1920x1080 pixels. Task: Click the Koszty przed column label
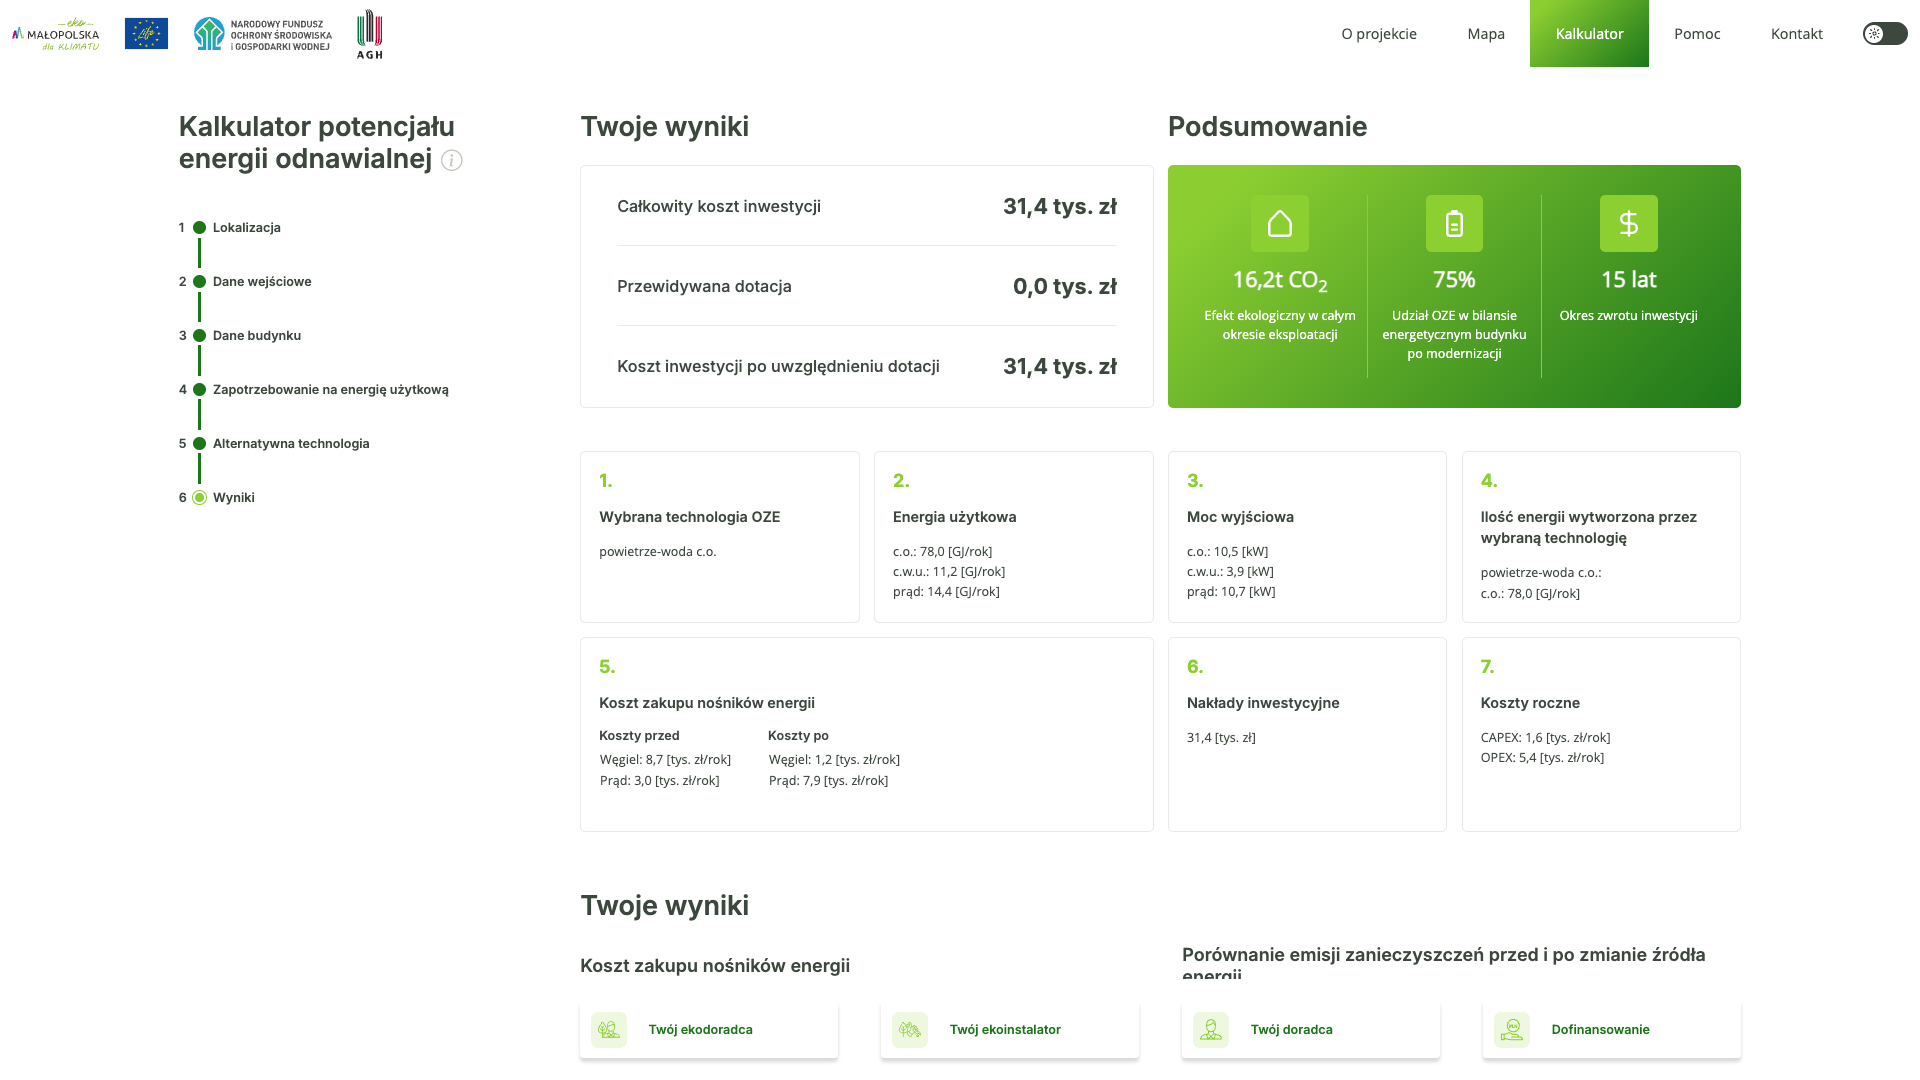(x=639, y=736)
